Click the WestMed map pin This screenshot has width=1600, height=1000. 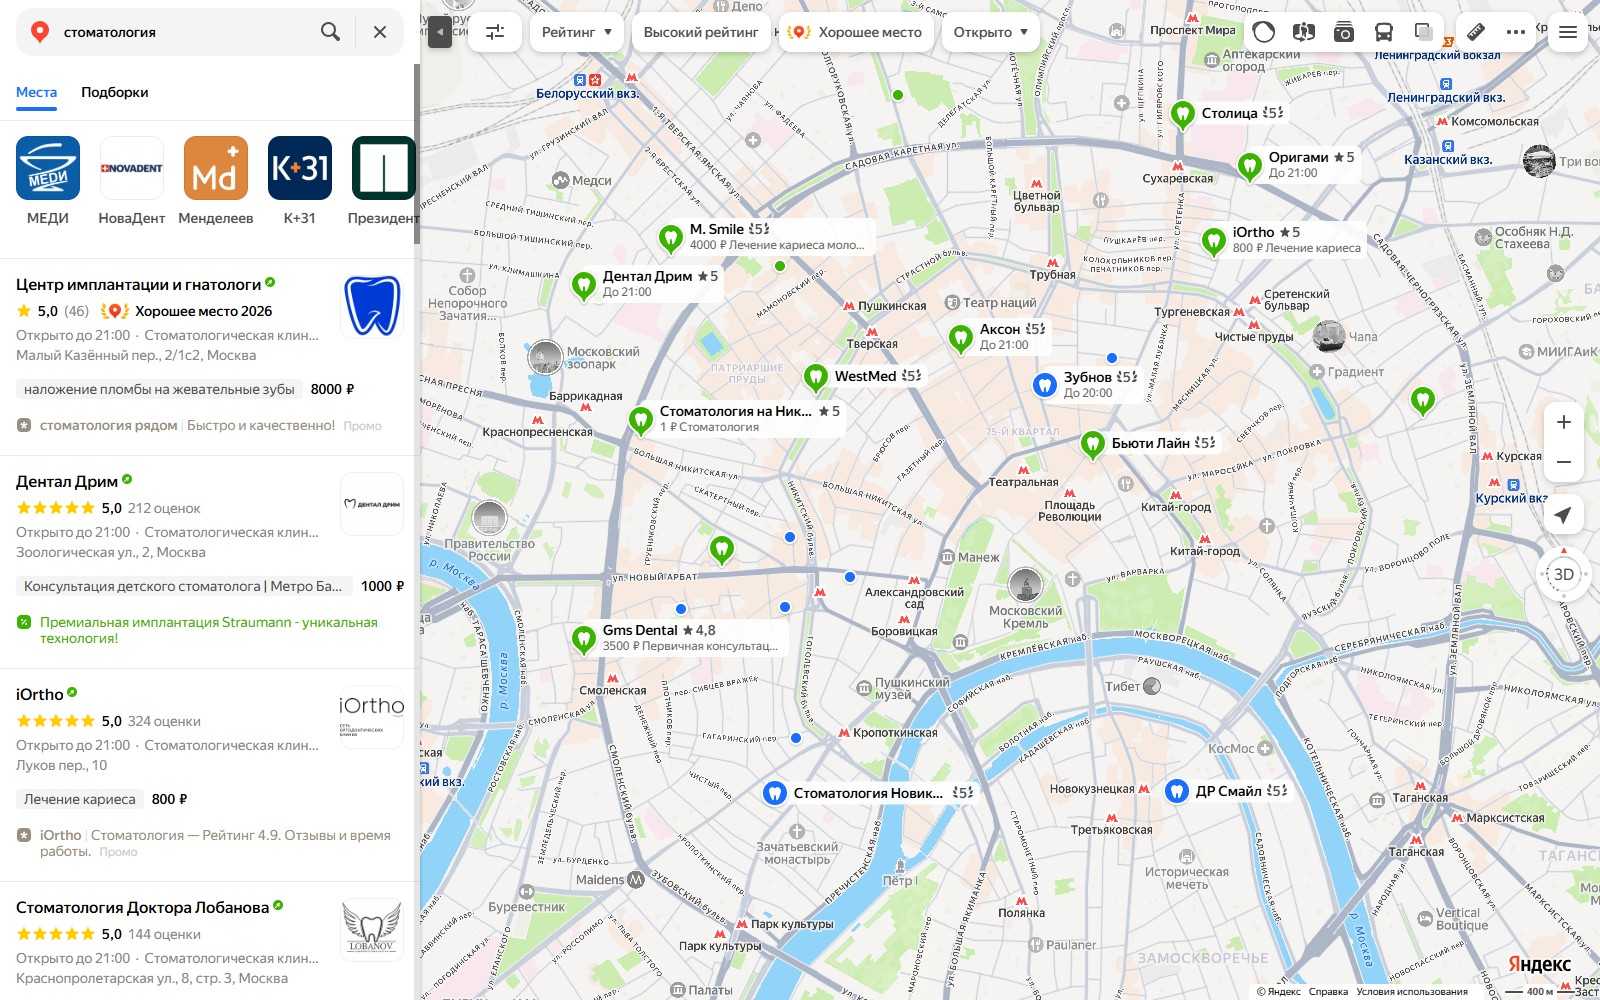click(816, 377)
